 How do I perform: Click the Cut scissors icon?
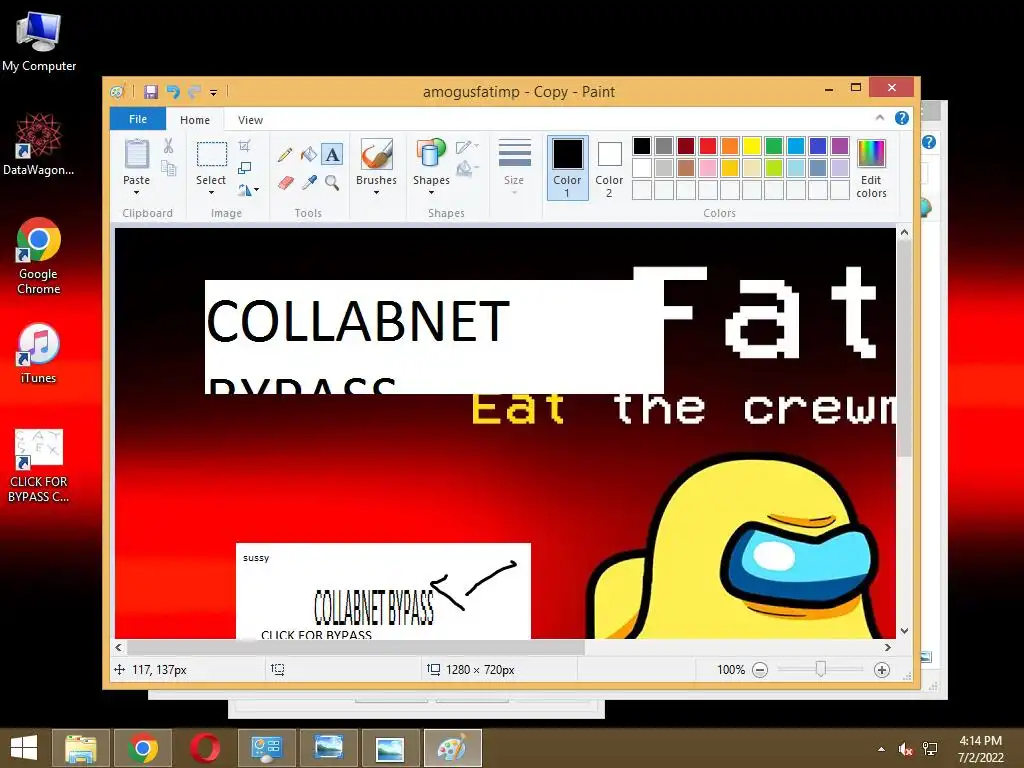(x=168, y=146)
